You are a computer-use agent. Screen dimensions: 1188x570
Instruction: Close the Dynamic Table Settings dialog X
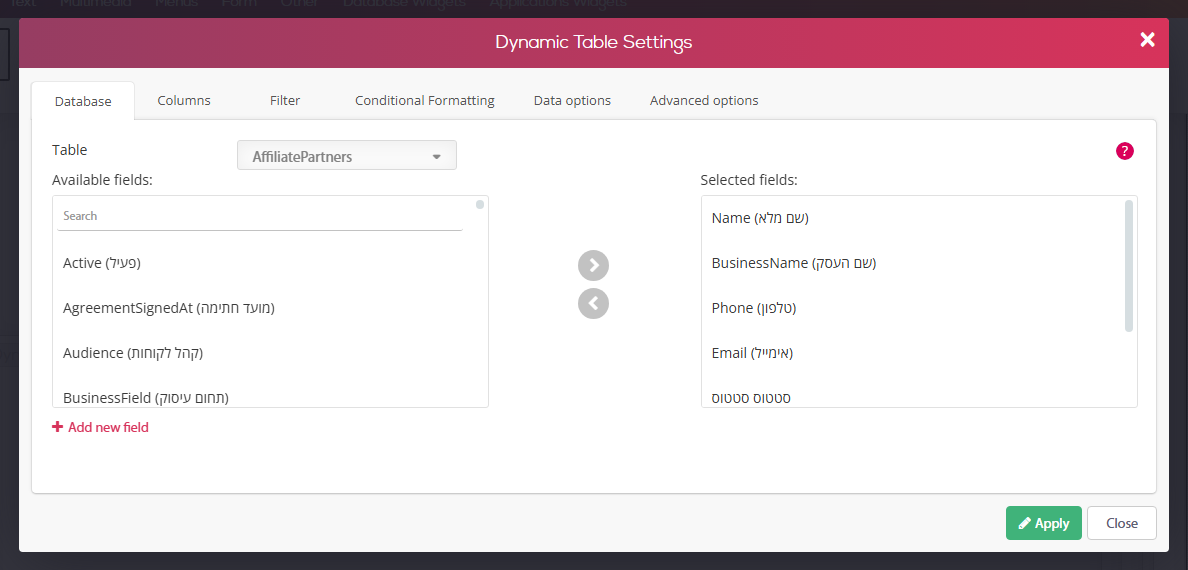coord(1147,40)
